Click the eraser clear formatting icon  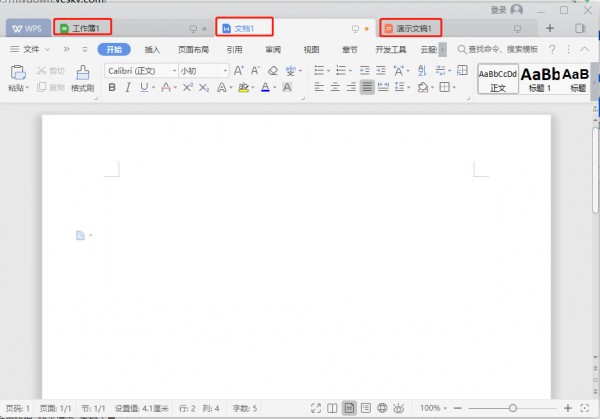[x=272, y=70]
